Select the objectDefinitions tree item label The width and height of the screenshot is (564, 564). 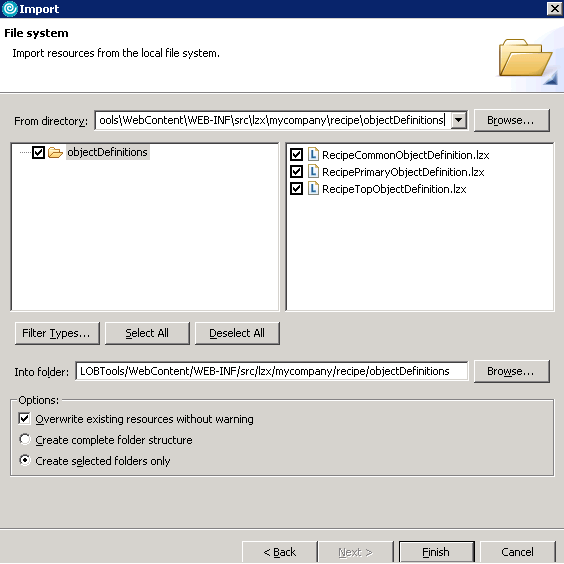108,152
